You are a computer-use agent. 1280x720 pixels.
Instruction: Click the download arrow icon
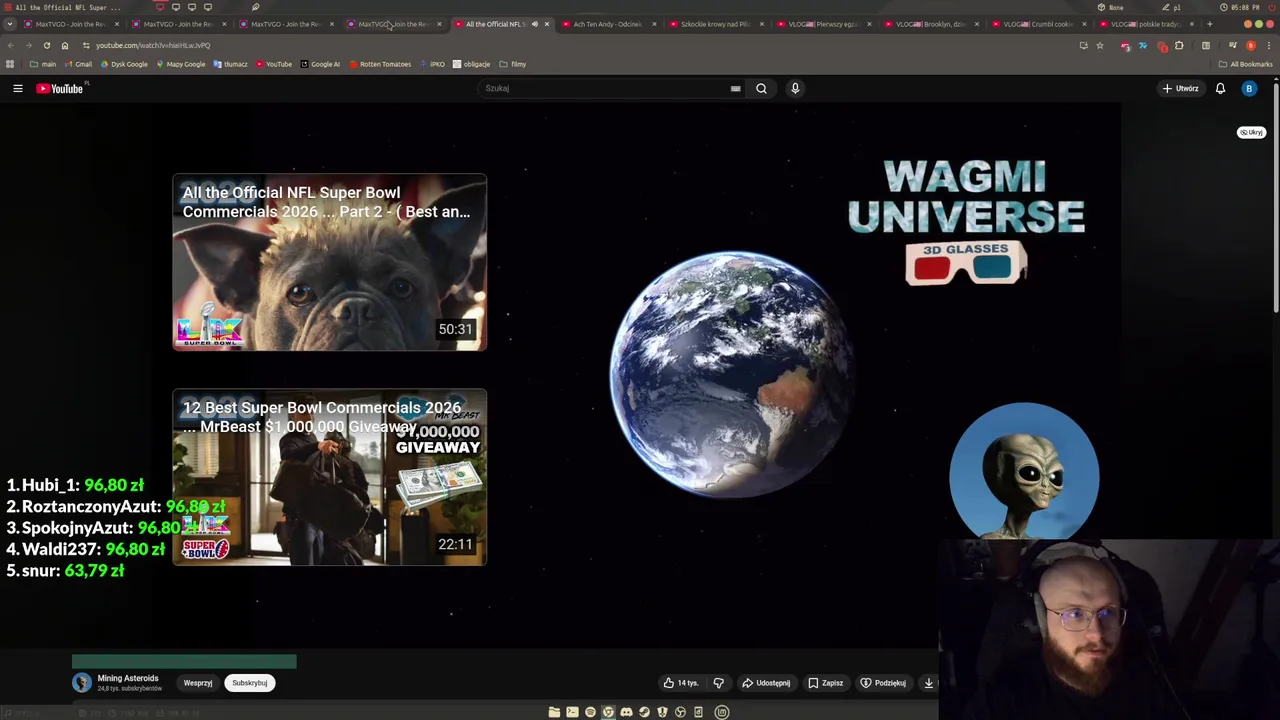(x=928, y=683)
